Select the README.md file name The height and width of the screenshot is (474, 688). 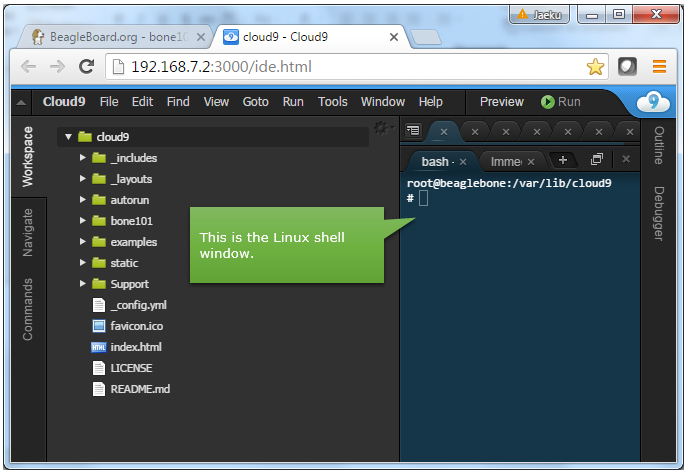[140, 389]
